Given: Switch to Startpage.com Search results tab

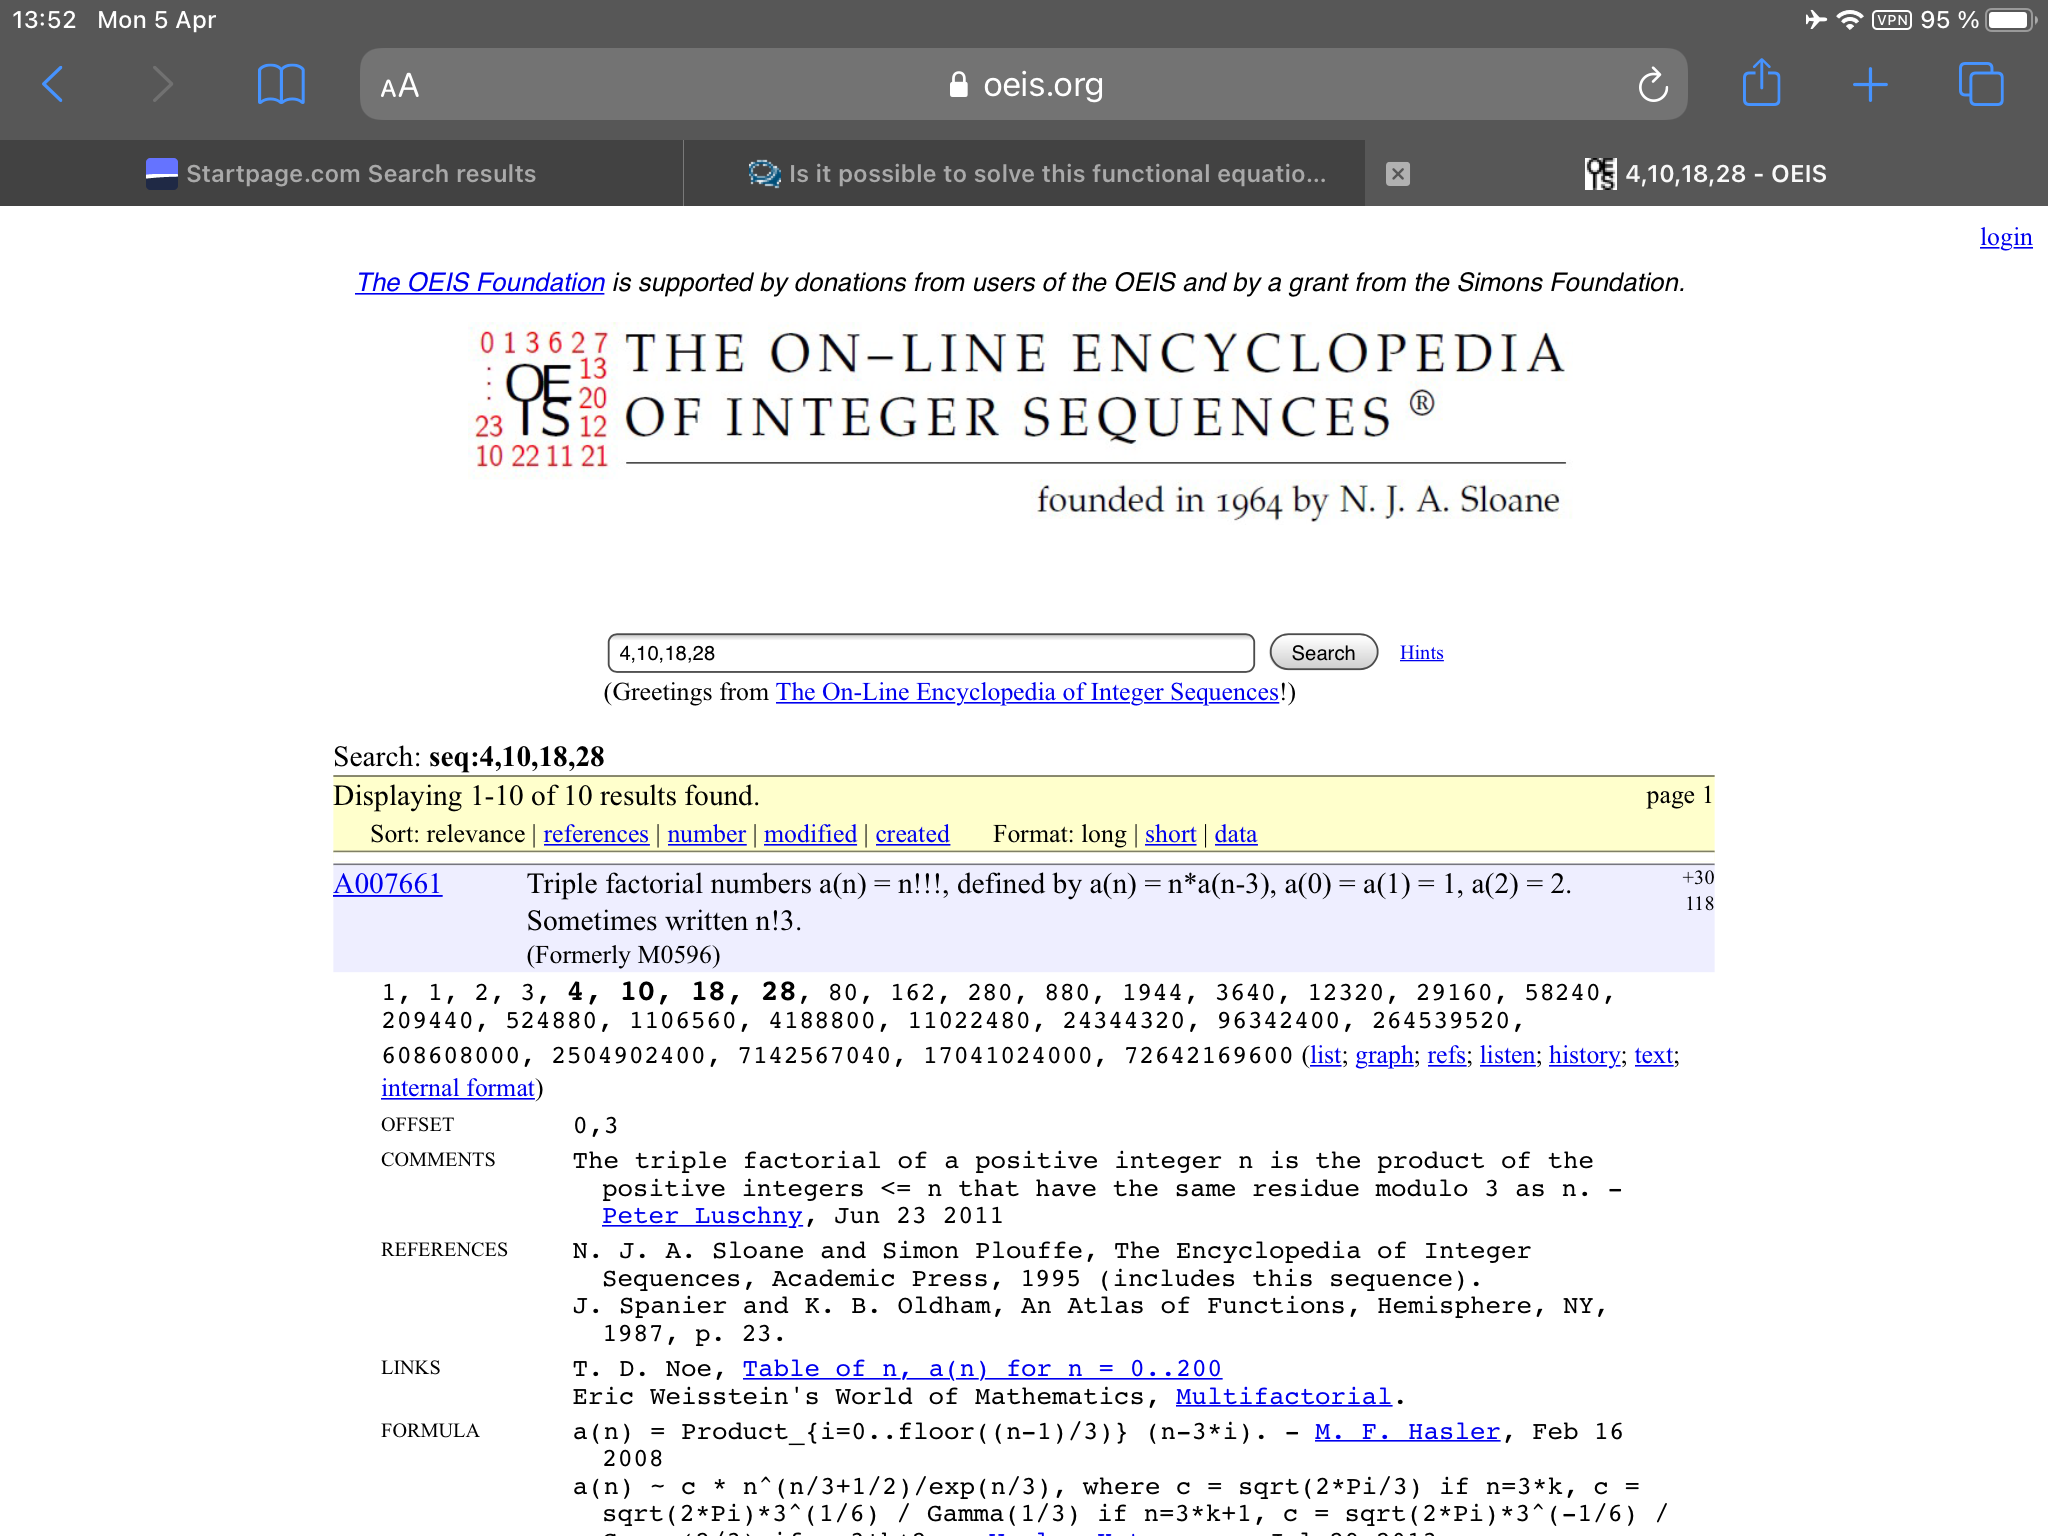Looking at the screenshot, I should click(341, 174).
